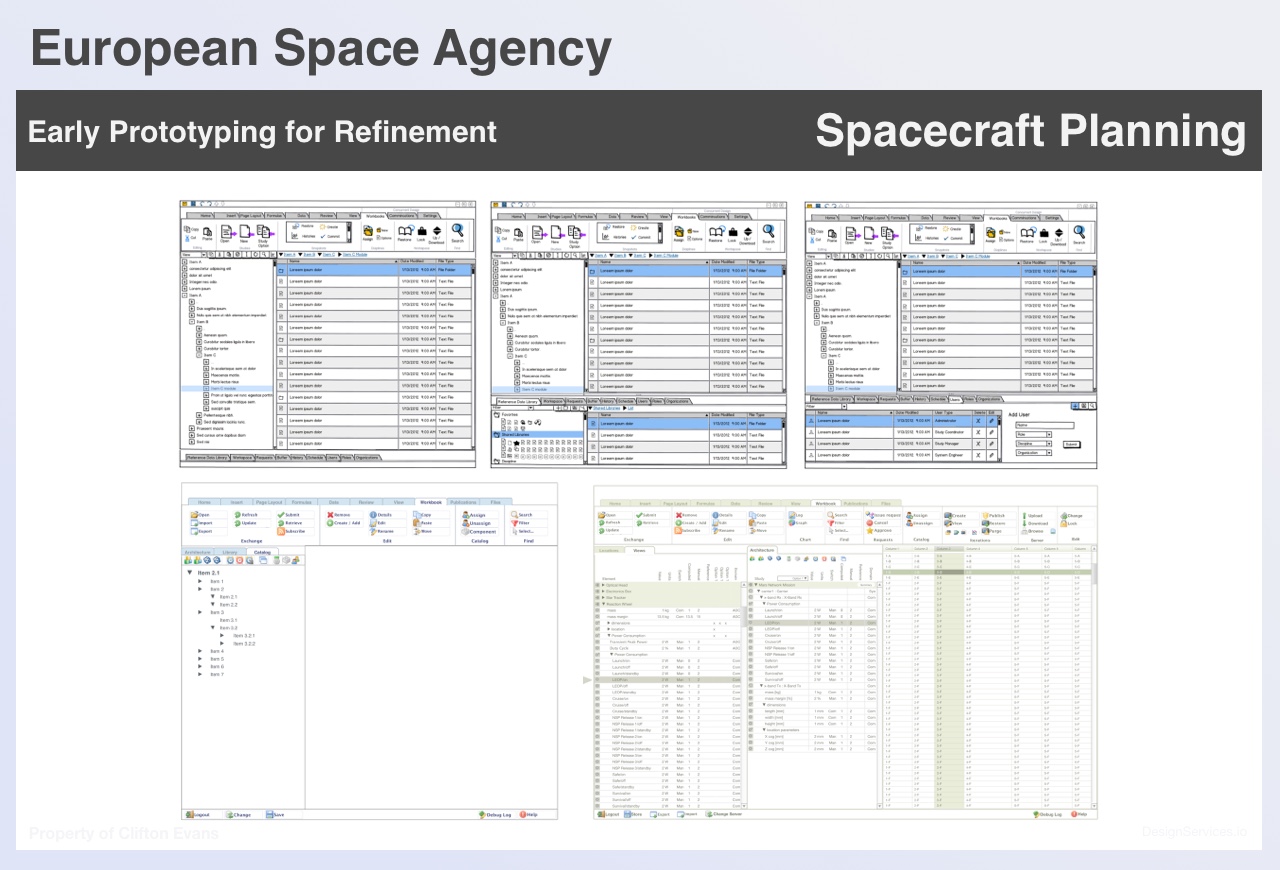This screenshot has width=1280, height=870.
Task: Toggle checkbox beside Reaction Wheel row
Action: [x=598, y=603]
